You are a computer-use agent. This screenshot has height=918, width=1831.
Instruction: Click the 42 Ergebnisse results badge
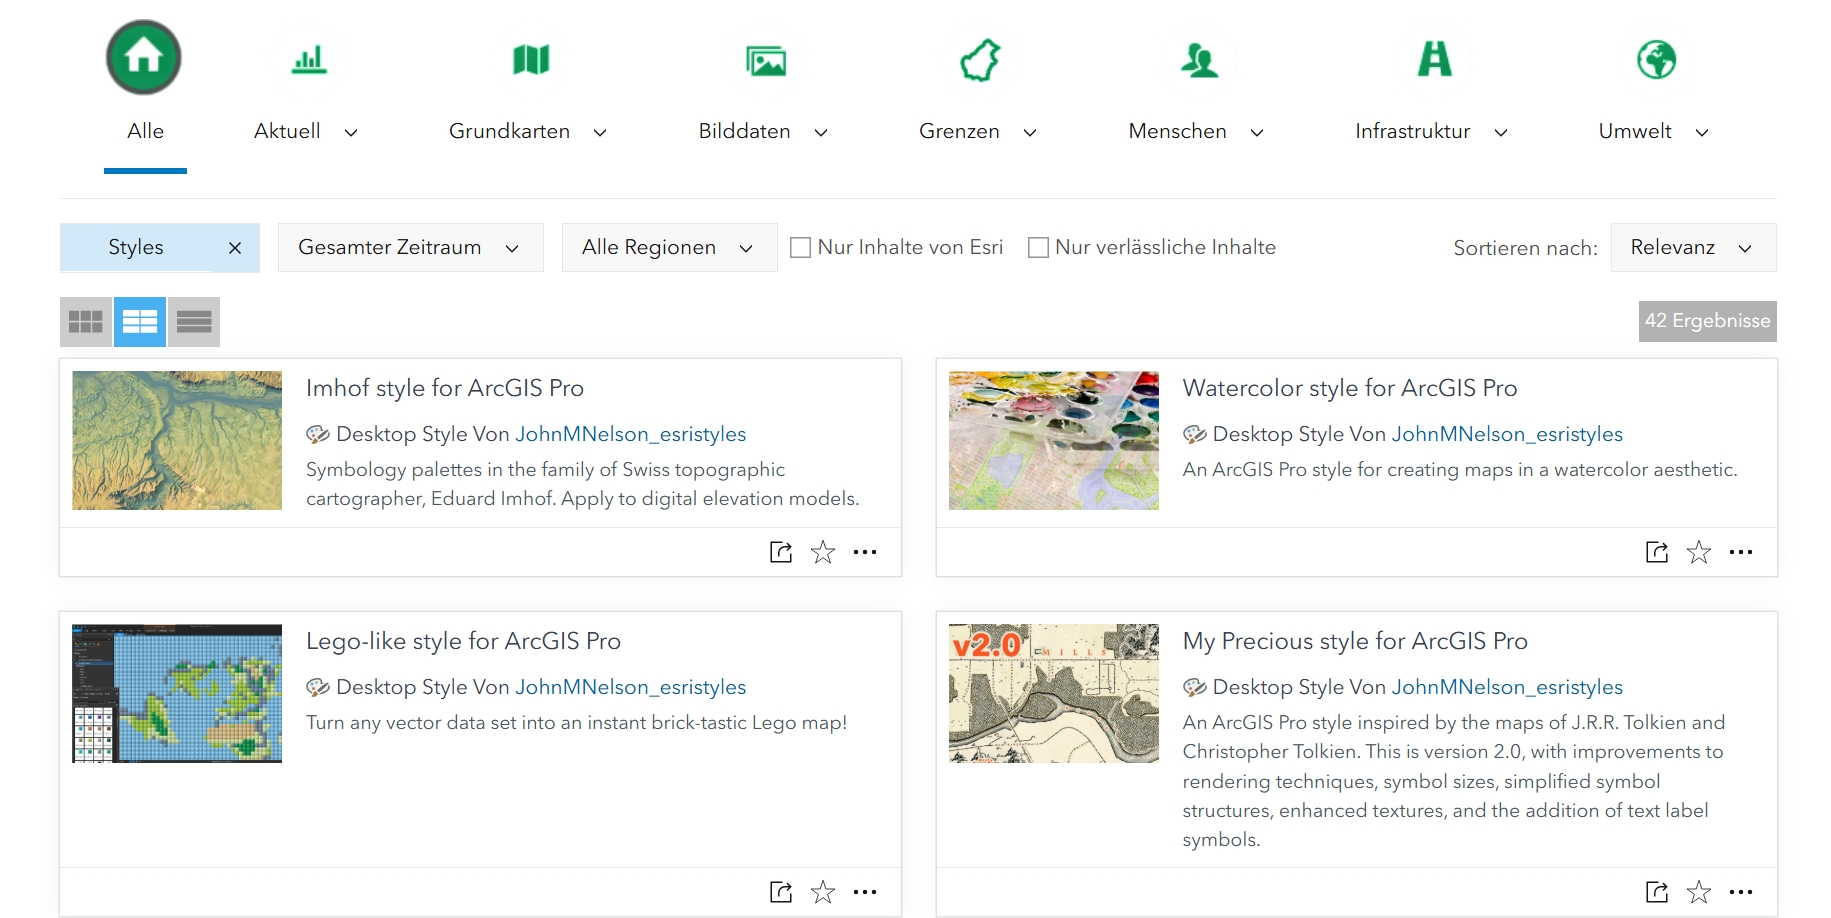pyautogui.click(x=1708, y=321)
